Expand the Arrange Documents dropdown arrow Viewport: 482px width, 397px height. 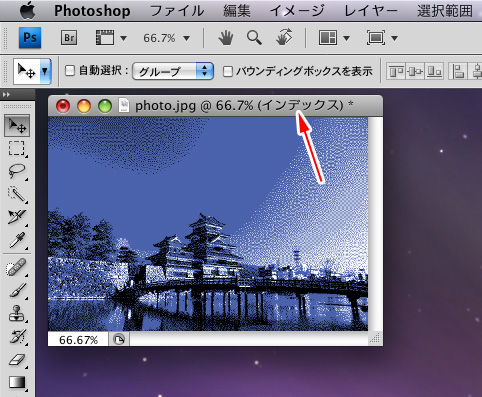point(346,38)
